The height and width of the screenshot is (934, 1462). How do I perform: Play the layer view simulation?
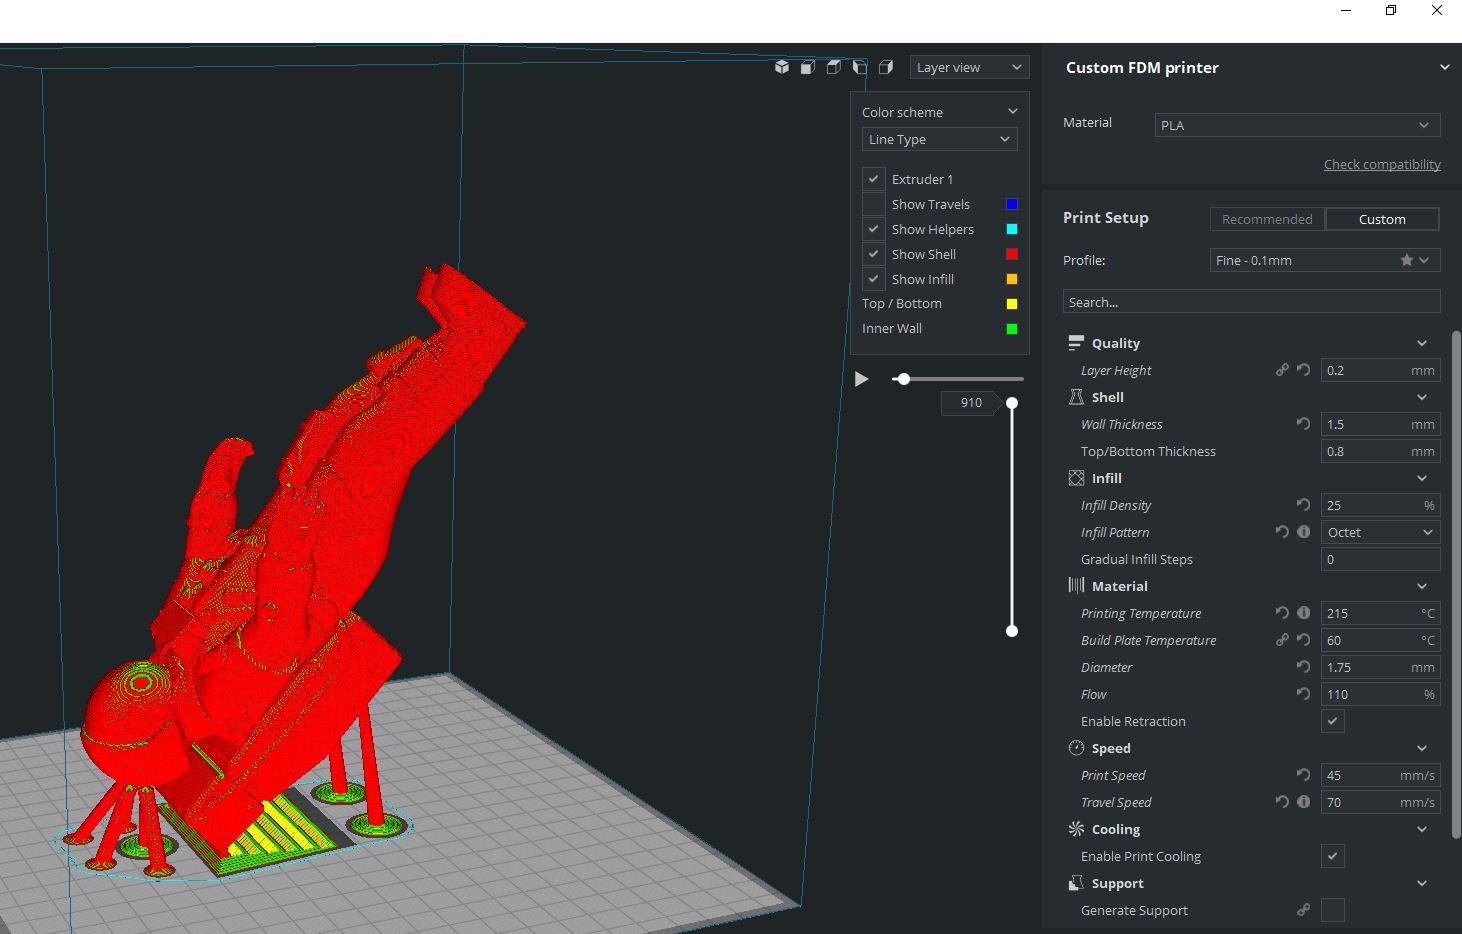(x=861, y=379)
